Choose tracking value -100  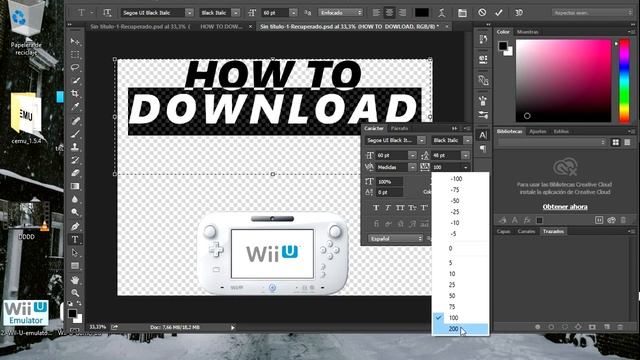[x=460, y=179]
